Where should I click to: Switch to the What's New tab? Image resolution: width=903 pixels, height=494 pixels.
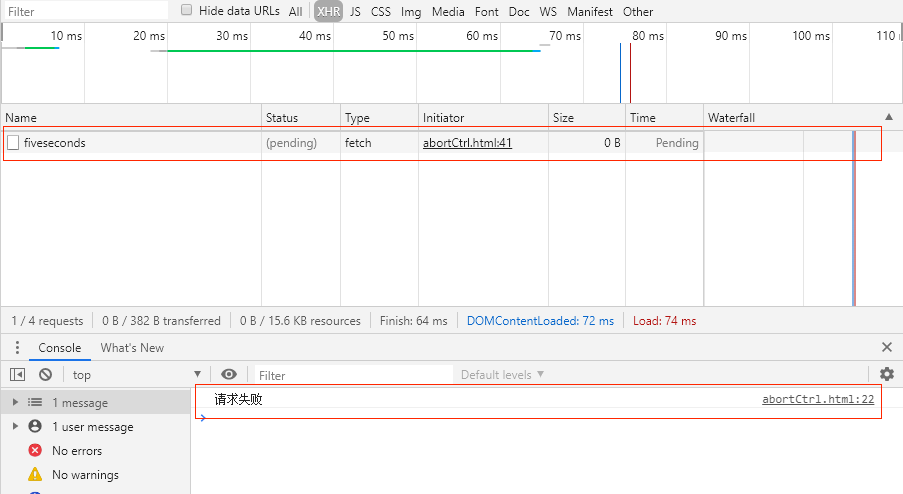(132, 348)
